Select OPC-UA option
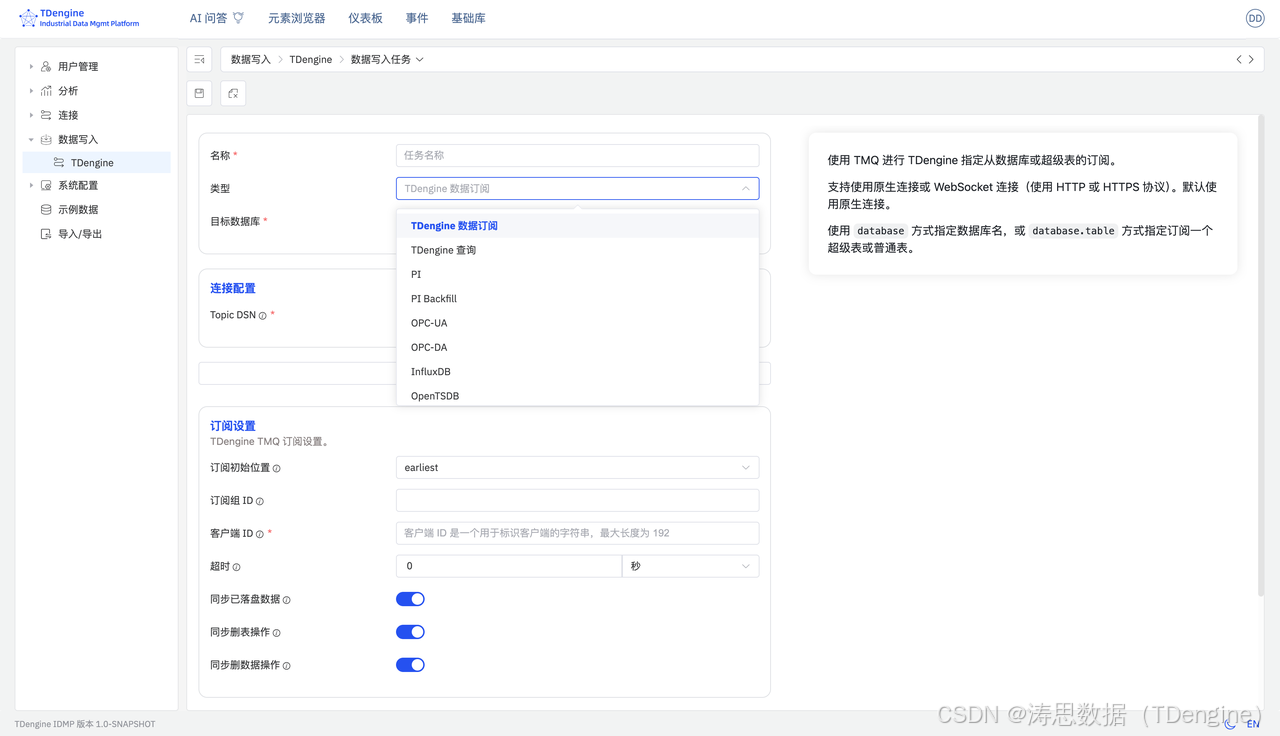The image size is (1280, 736). [x=577, y=323]
